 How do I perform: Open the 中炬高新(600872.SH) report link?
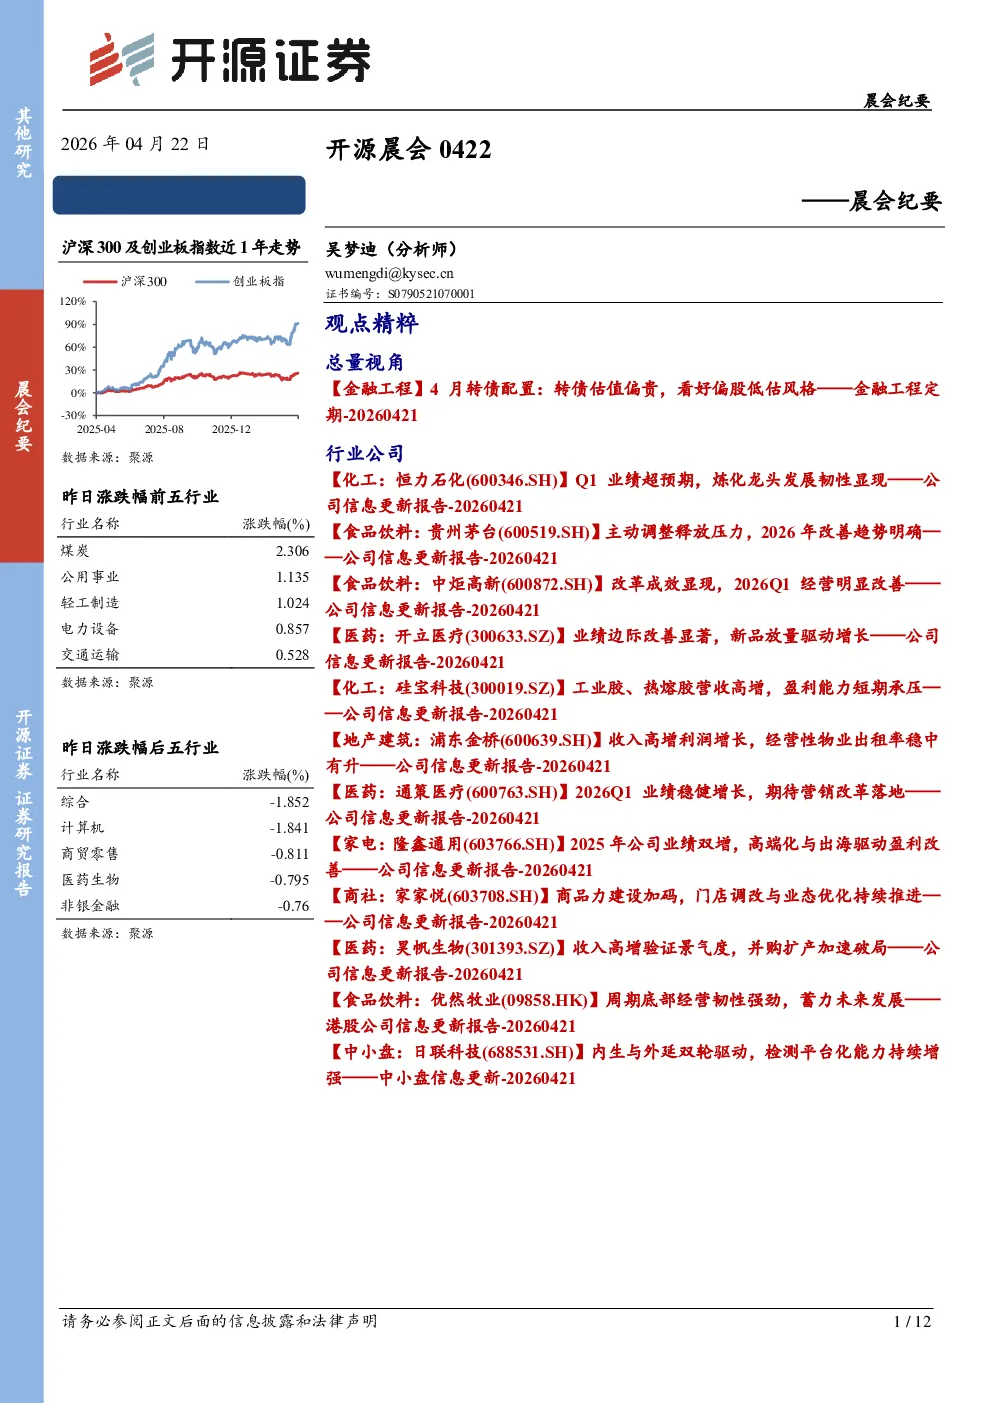click(633, 597)
